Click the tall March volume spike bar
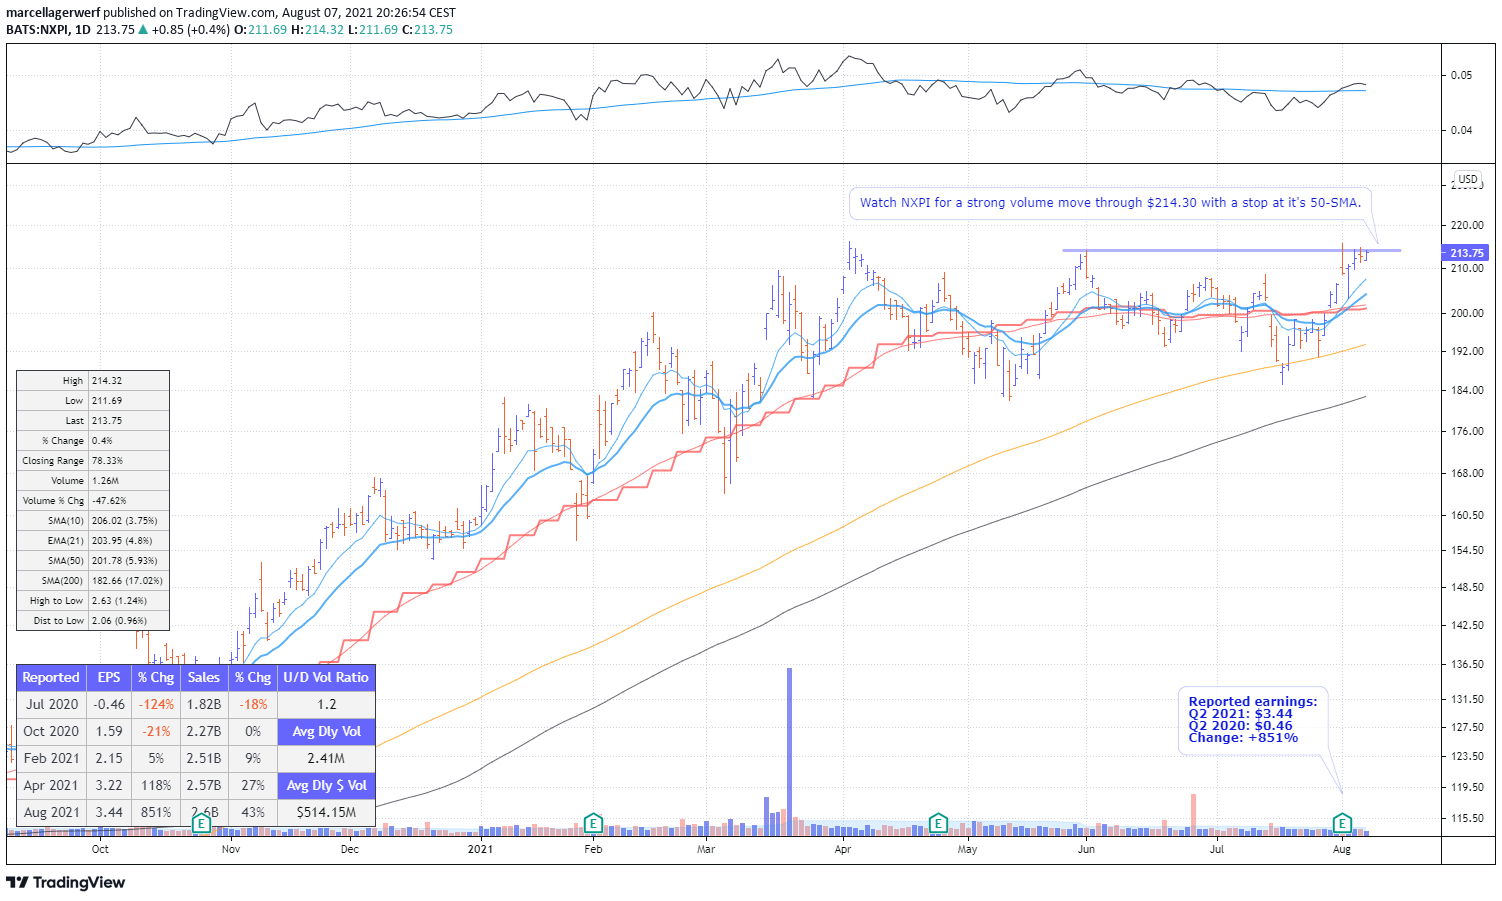 pos(789,751)
